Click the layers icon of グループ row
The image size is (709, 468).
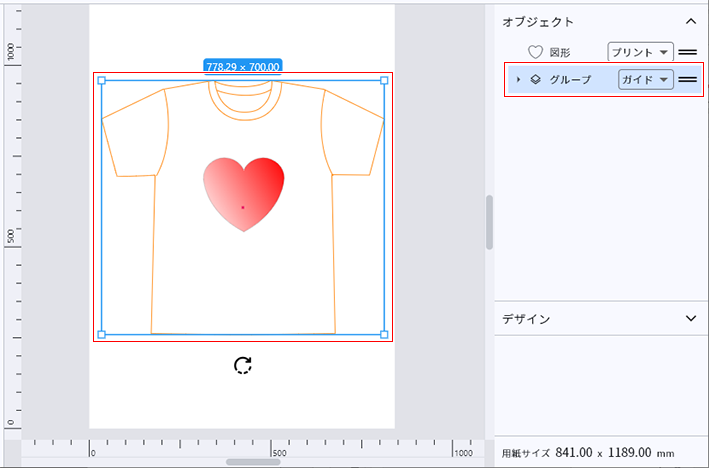[x=535, y=80]
